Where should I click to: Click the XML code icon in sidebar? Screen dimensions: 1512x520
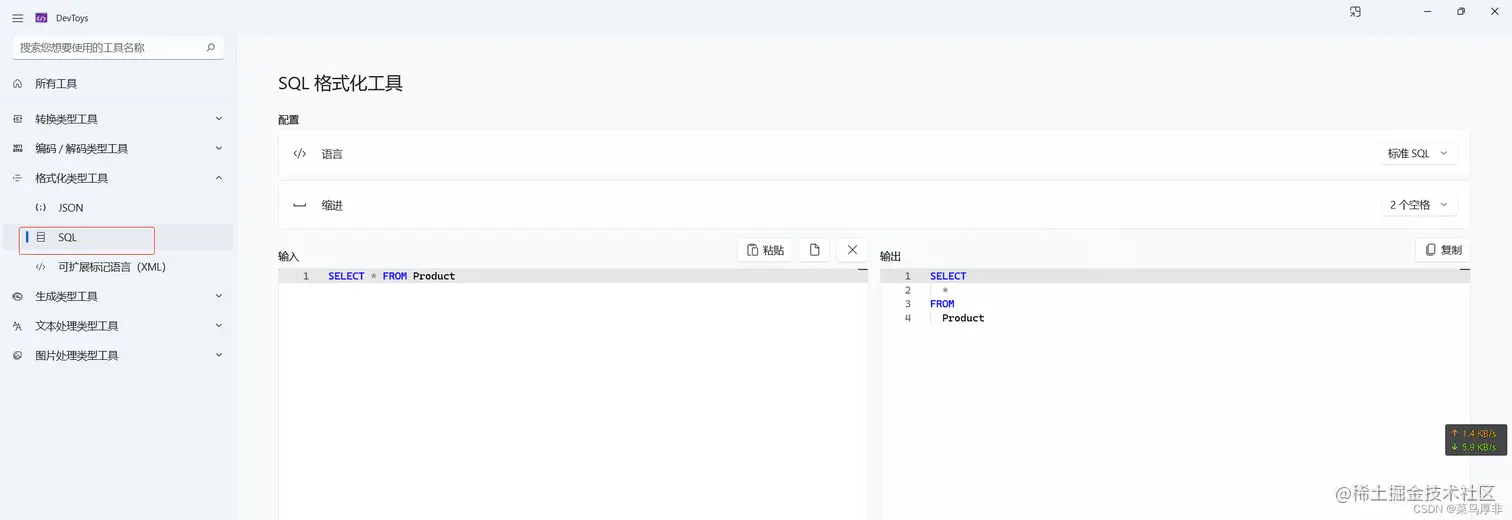coord(41,267)
